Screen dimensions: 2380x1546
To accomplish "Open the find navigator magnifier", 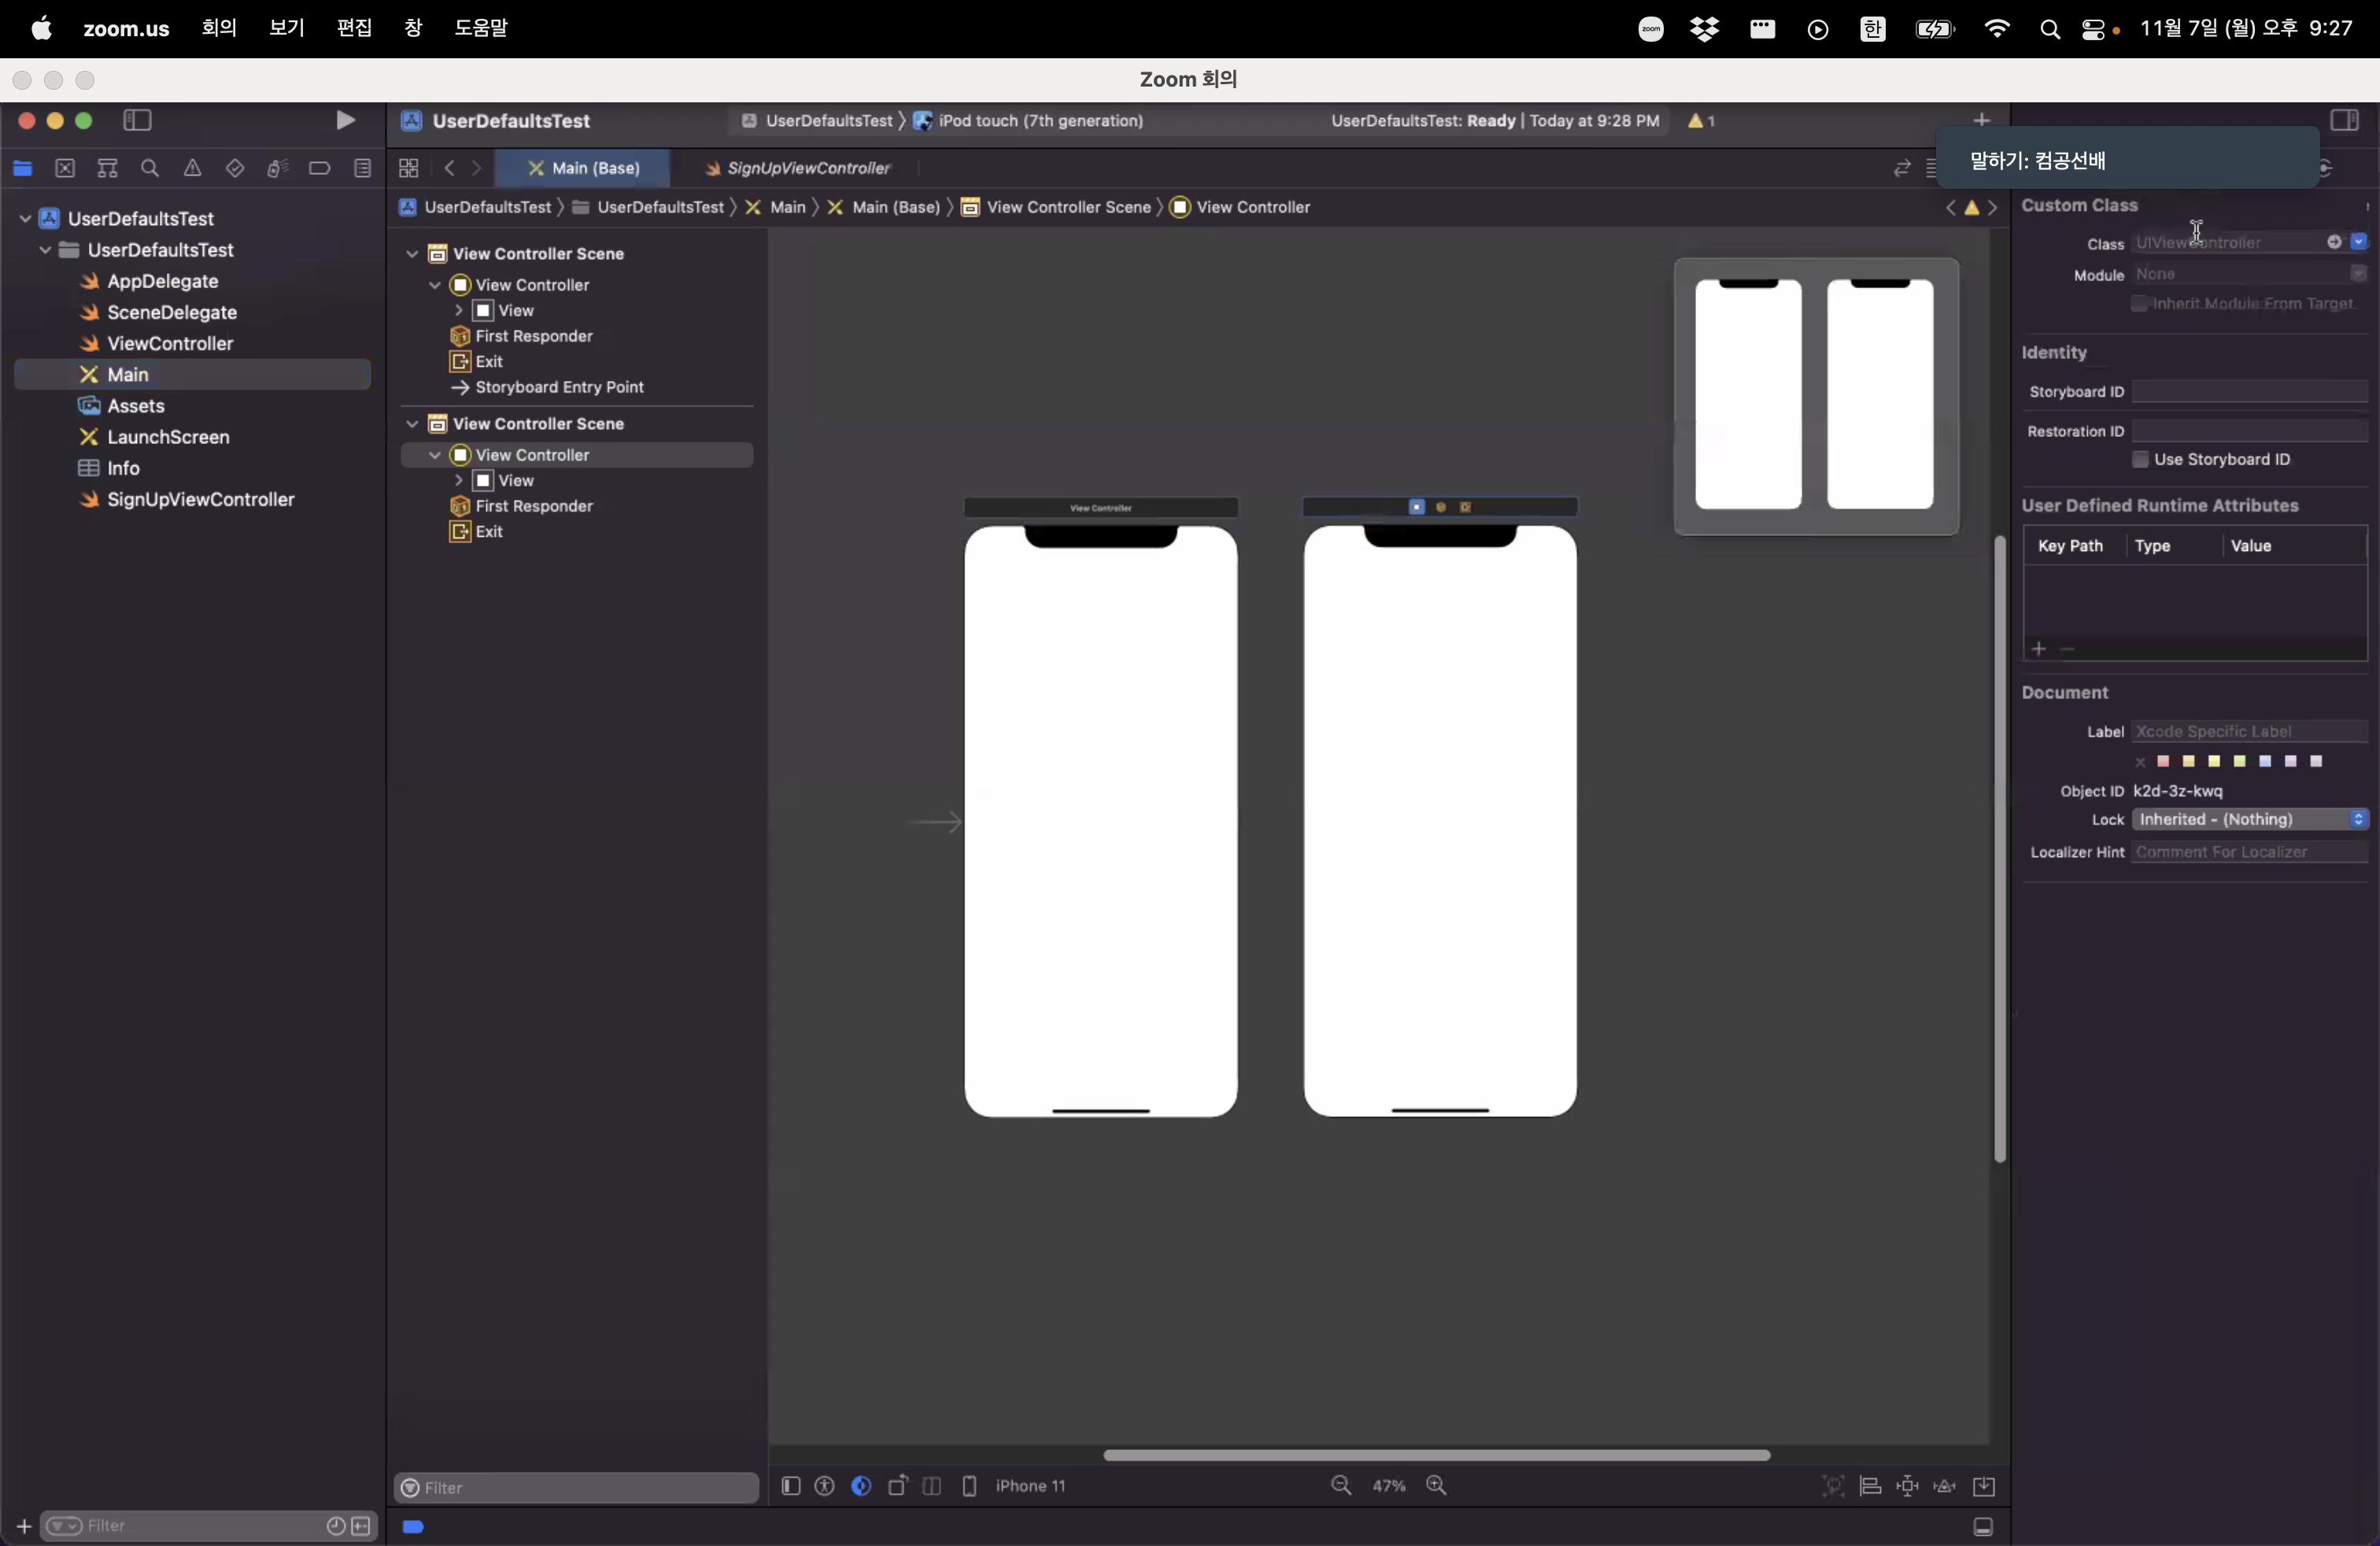I will 150,168.
